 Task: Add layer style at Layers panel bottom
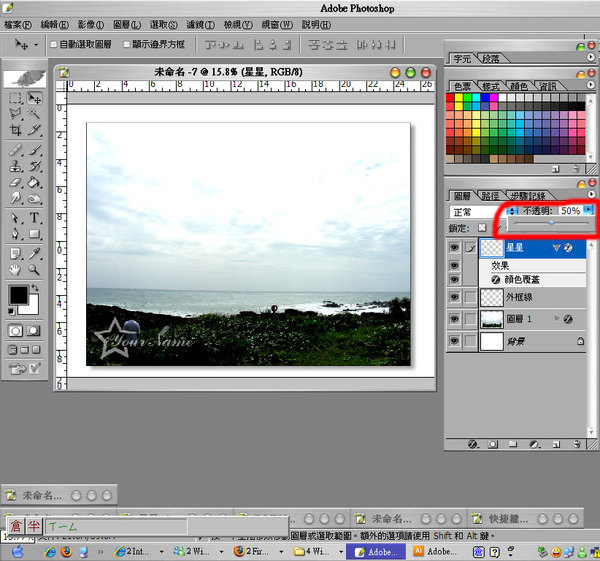(x=473, y=444)
